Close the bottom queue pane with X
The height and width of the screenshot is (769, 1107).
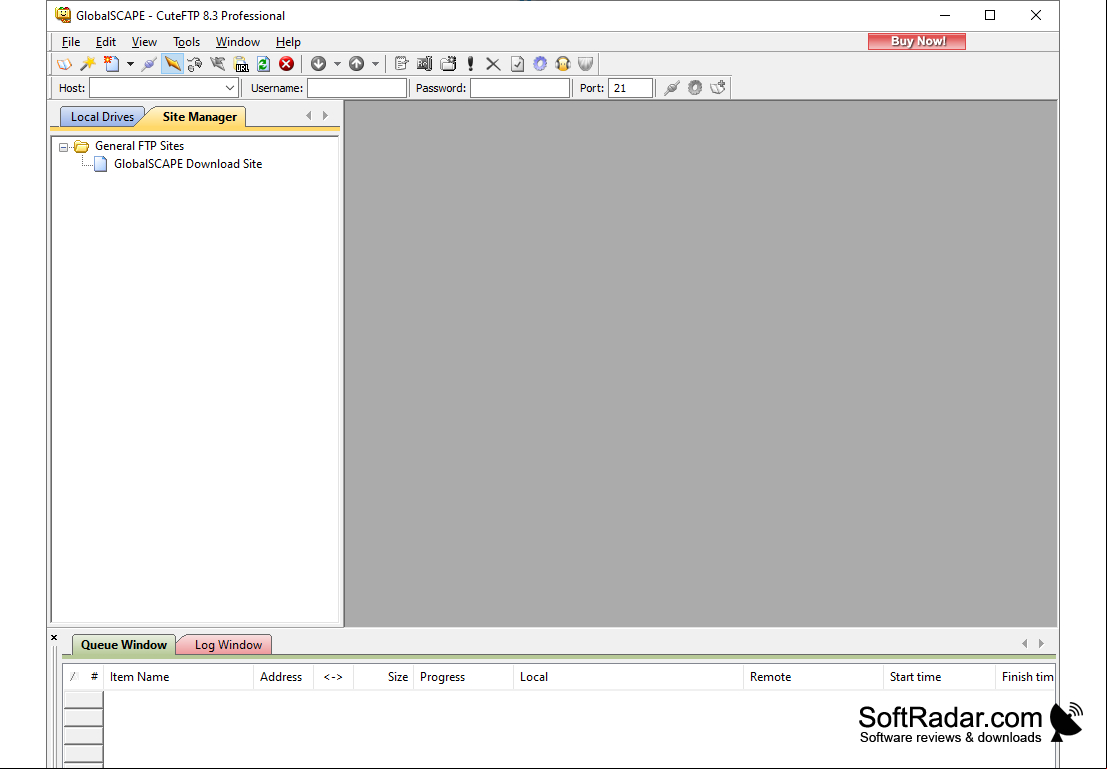(54, 638)
